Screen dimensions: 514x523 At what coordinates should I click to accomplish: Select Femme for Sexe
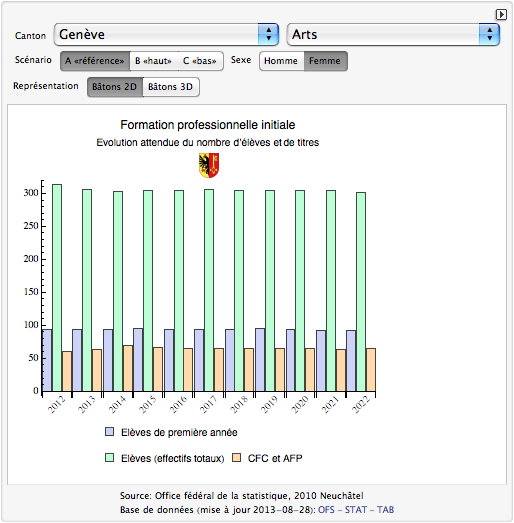point(325,61)
